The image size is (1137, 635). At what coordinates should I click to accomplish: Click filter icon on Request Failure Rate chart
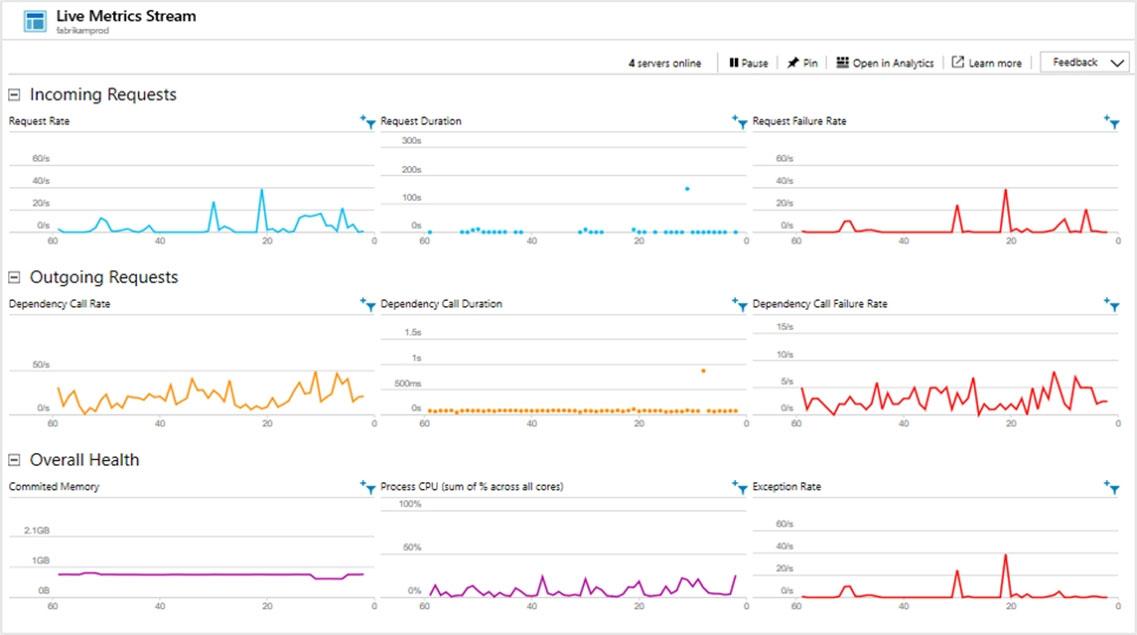click(1111, 122)
